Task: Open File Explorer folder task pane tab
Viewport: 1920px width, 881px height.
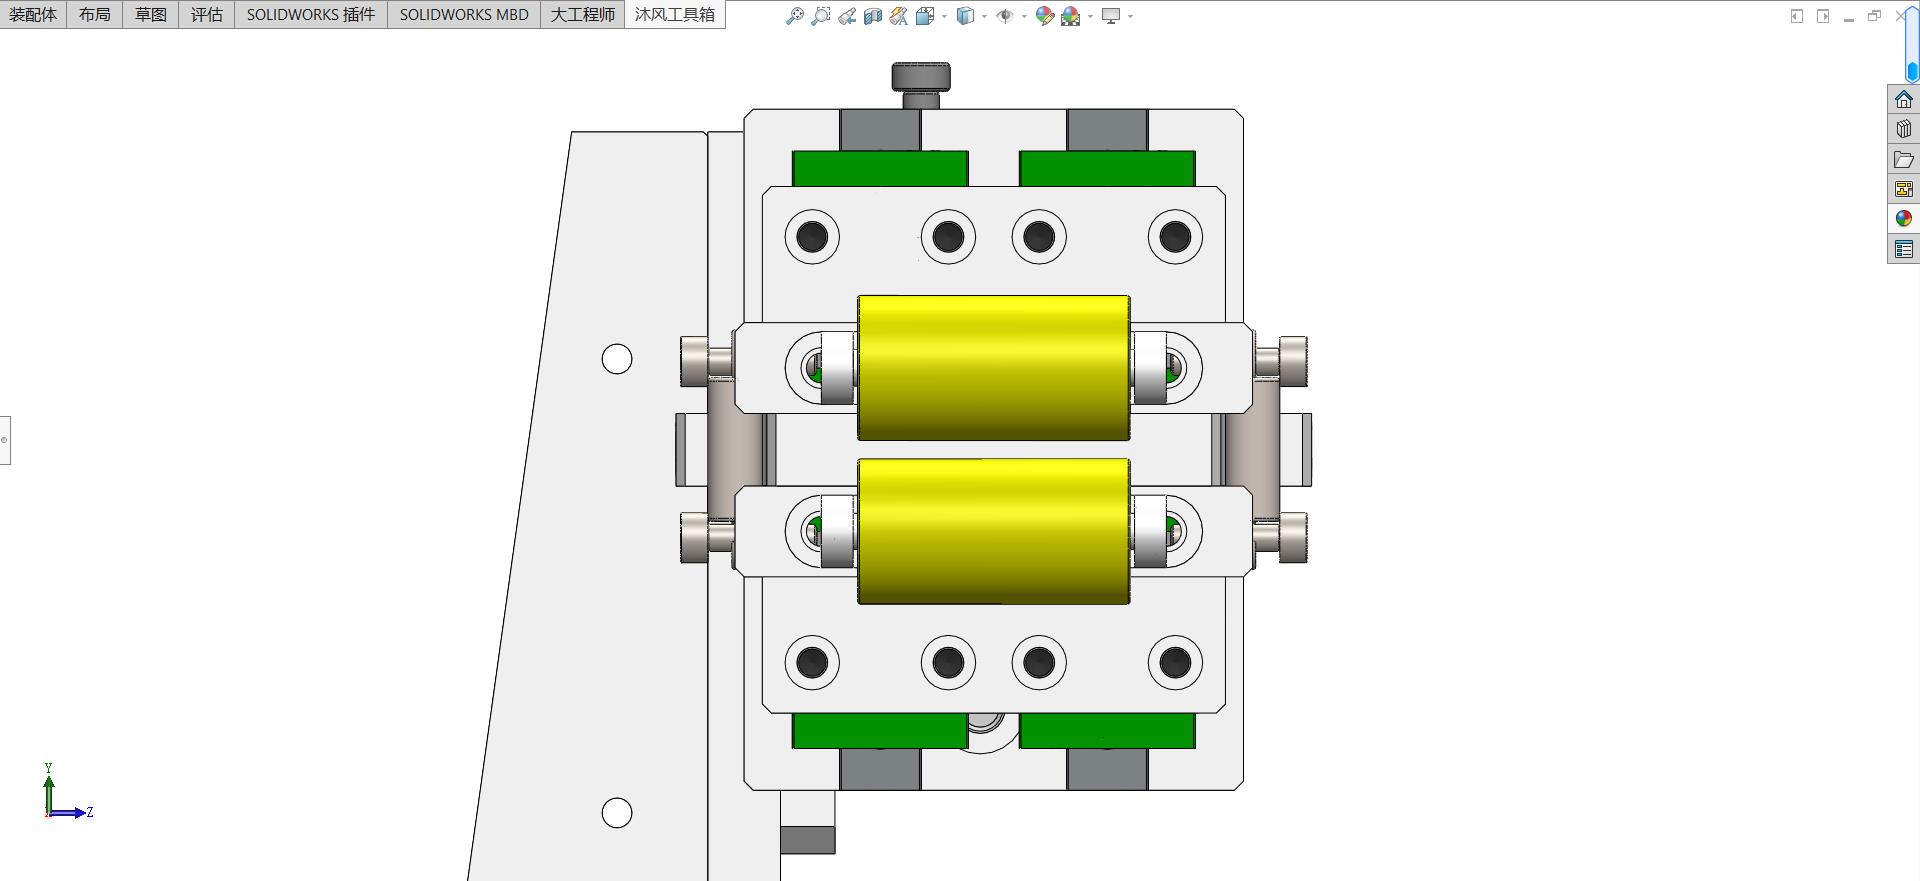Action: click(x=1904, y=159)
